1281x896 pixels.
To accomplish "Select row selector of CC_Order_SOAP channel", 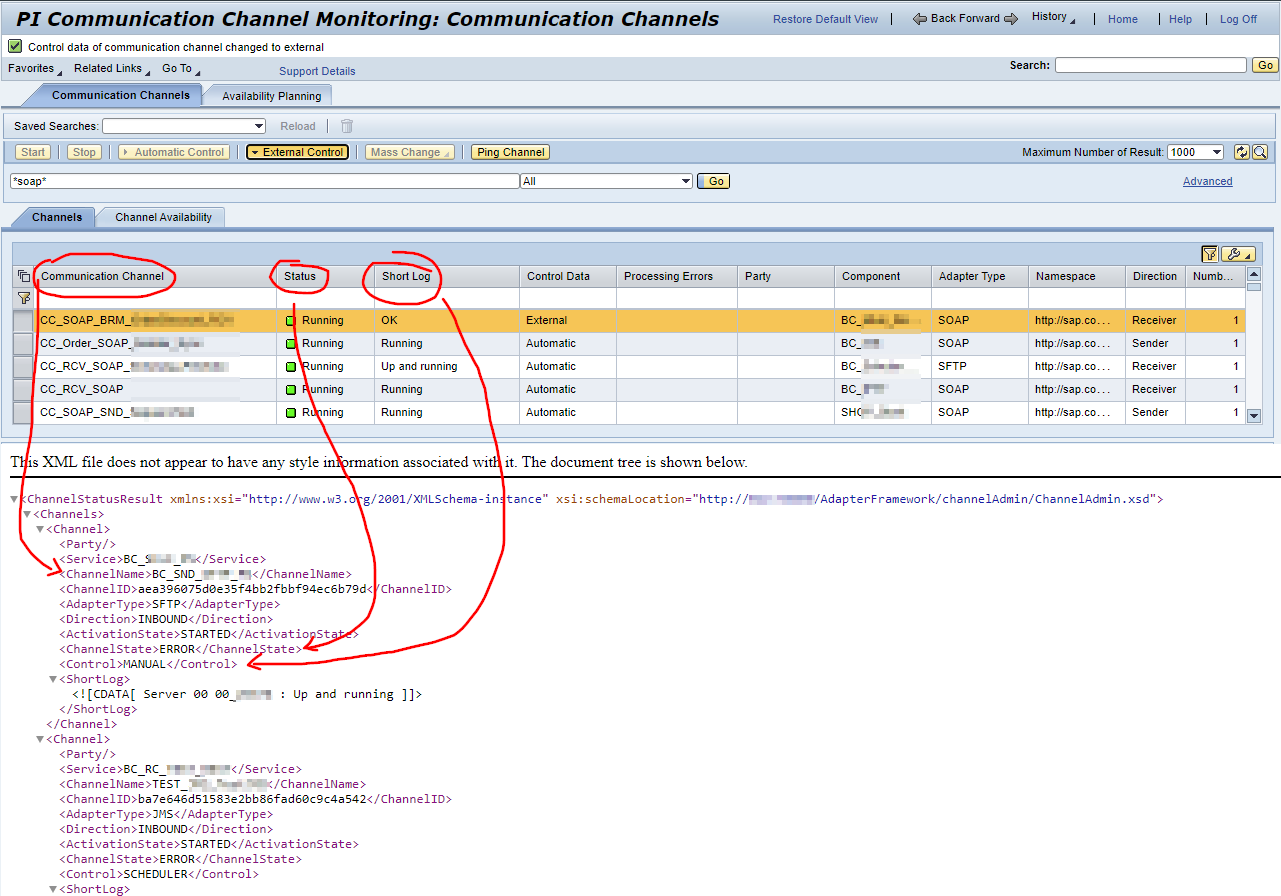I will pyautogui.click(x=23, y=343).
